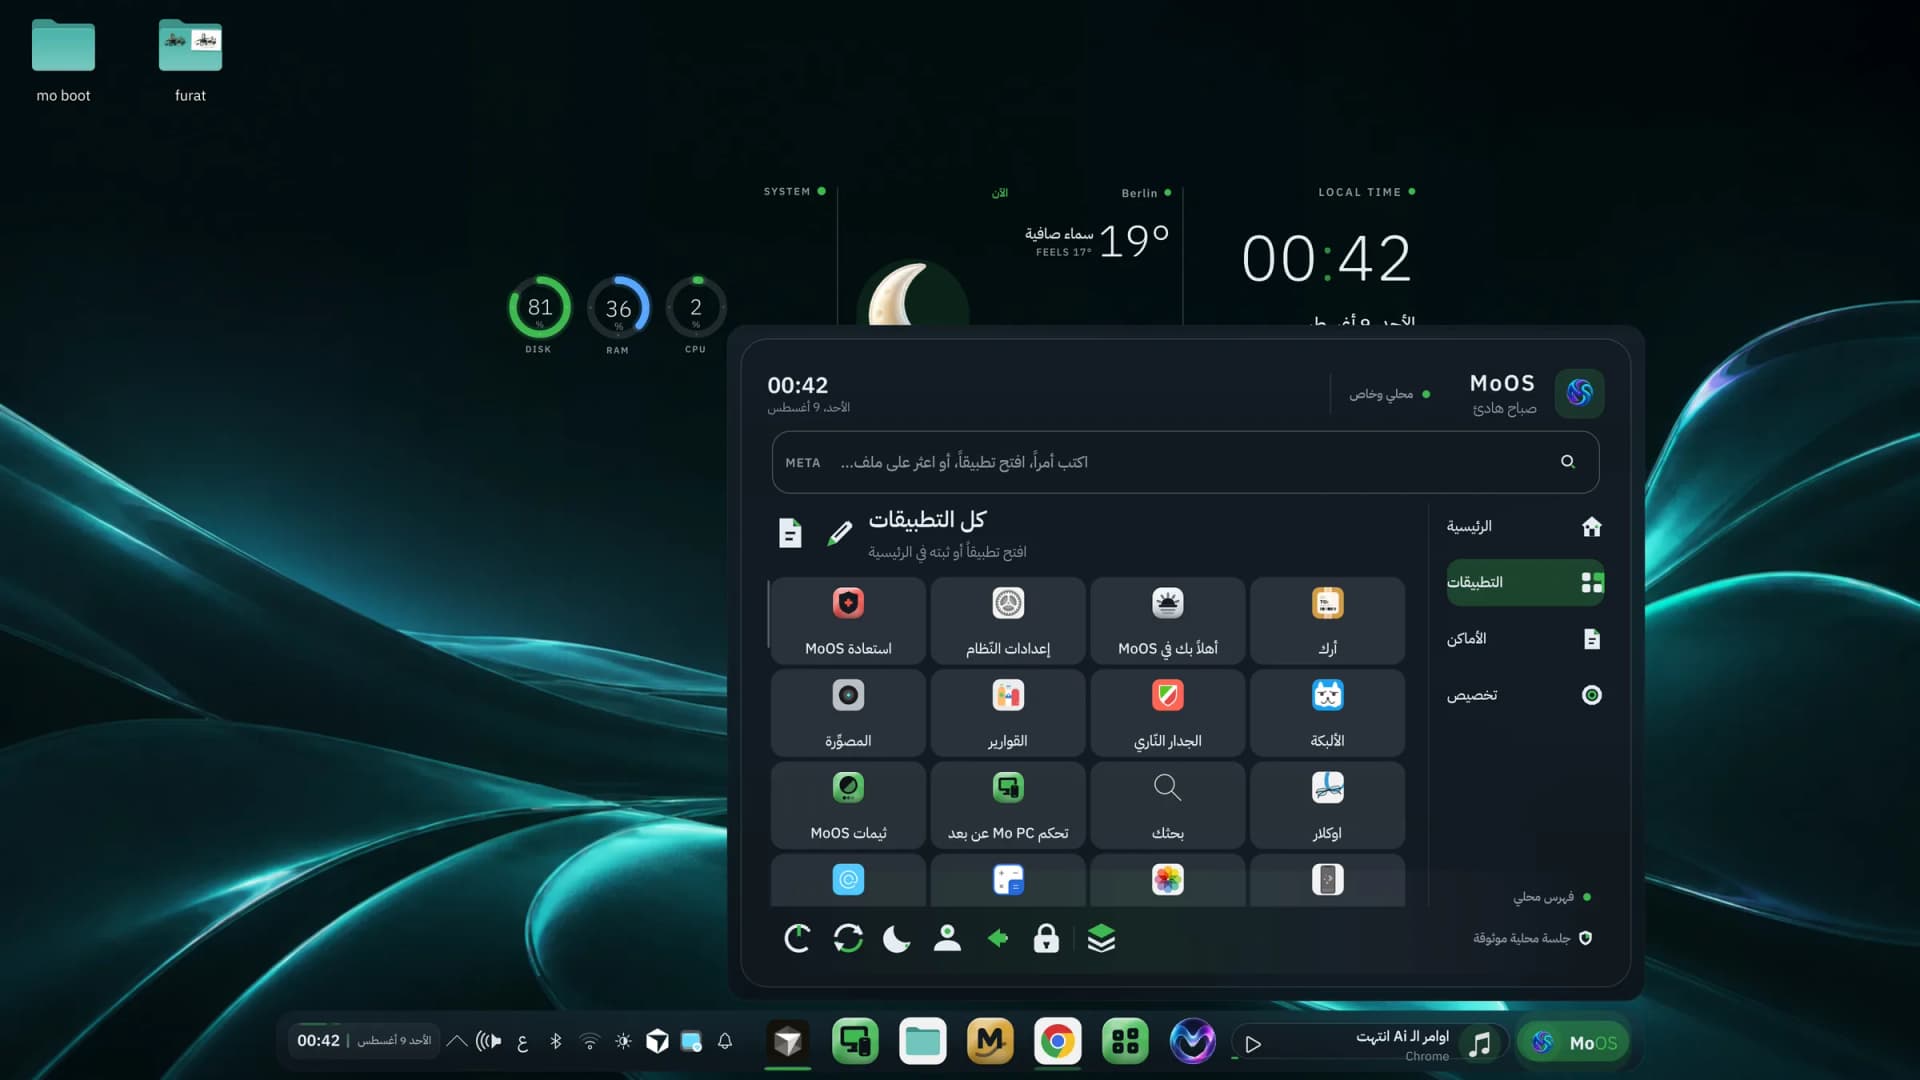Open the القوارير bottles app
Viewport: 1920px width, 1080px height.
pos(1008,713)
